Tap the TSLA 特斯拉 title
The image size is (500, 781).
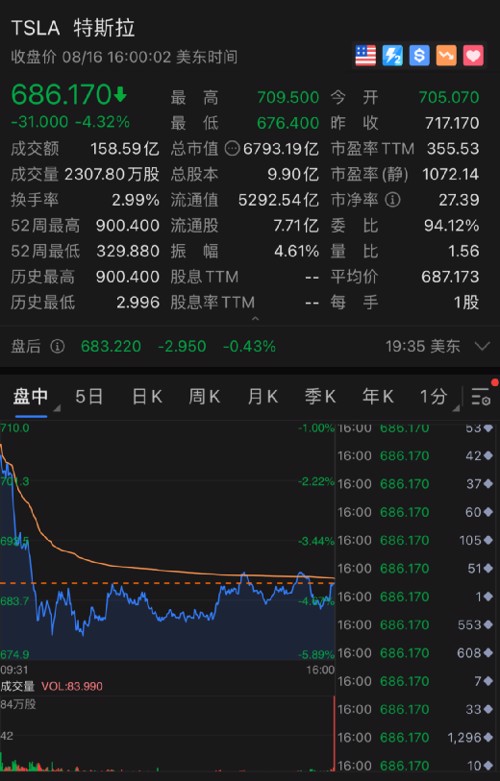click(73, 28)
